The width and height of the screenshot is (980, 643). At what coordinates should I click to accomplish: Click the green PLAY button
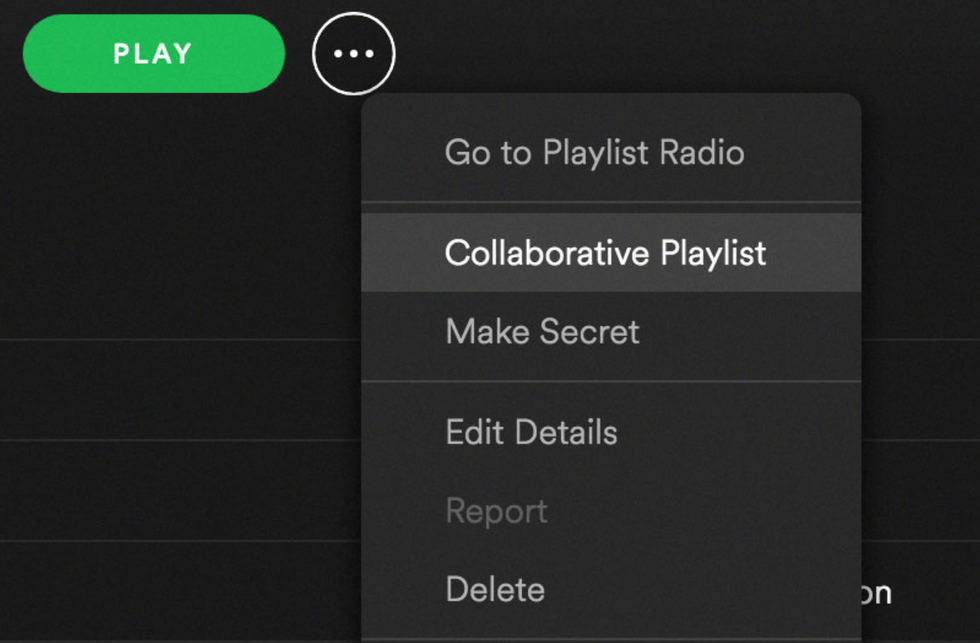point(153,53)
